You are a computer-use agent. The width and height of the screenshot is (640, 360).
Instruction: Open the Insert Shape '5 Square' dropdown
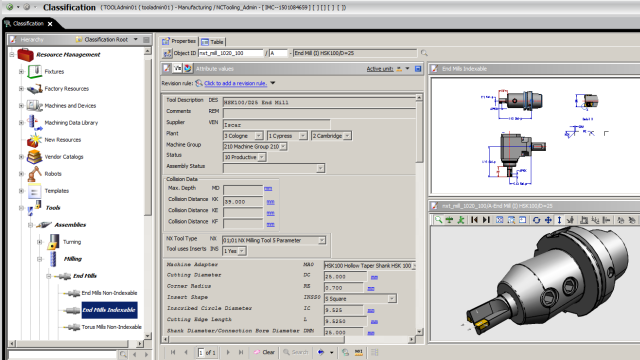[x=392, y=299]
